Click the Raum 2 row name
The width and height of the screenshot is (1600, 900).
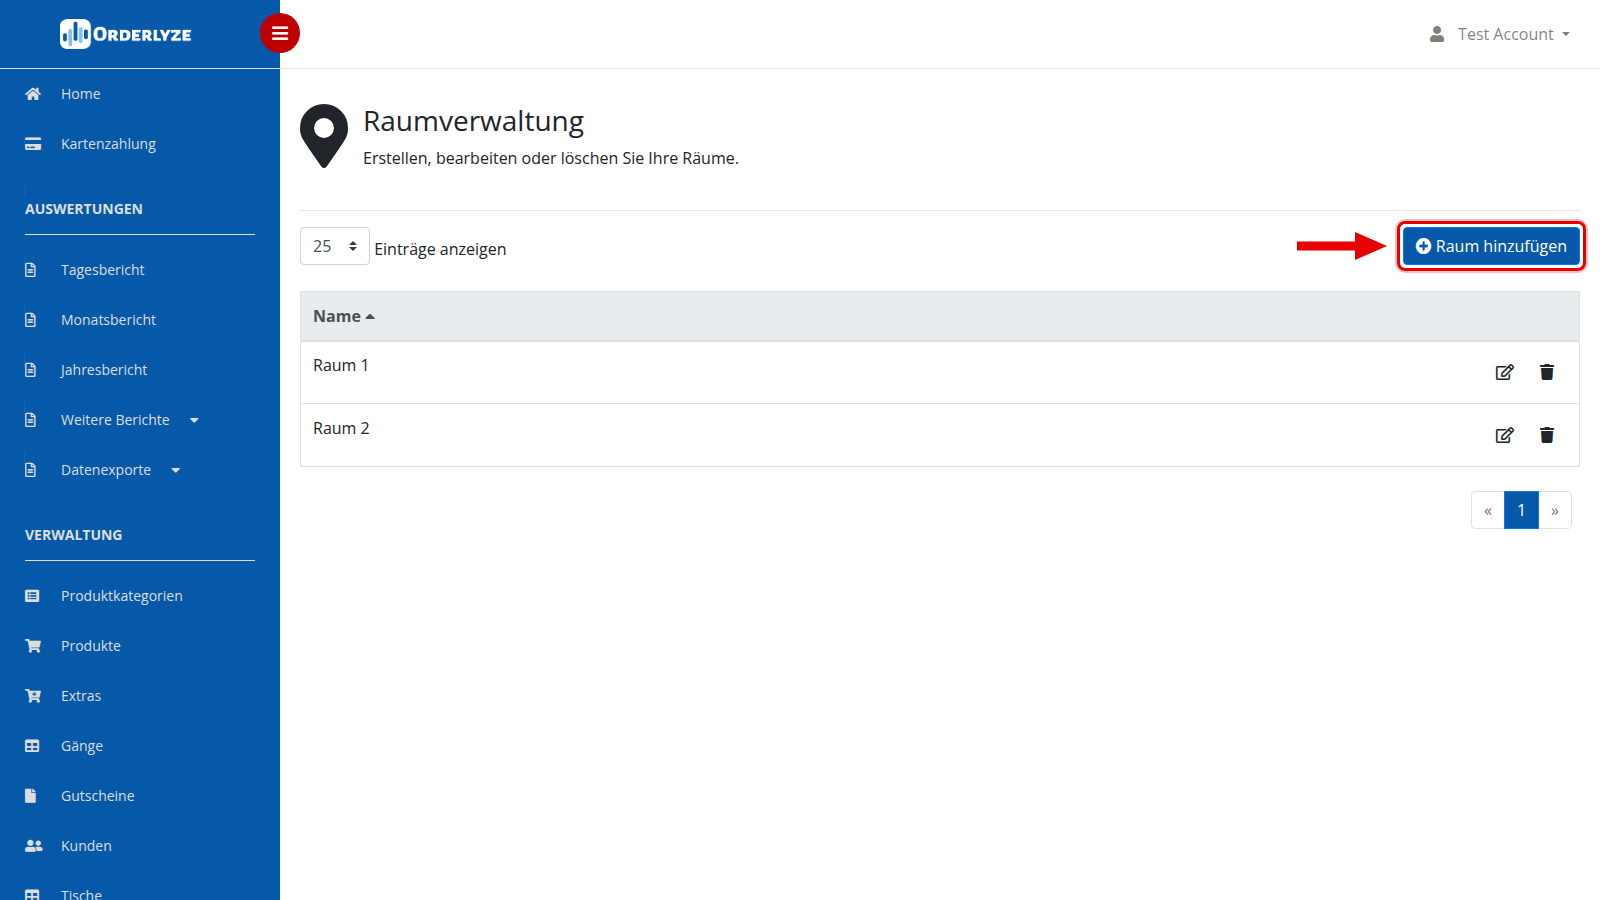tap(341, 428)
